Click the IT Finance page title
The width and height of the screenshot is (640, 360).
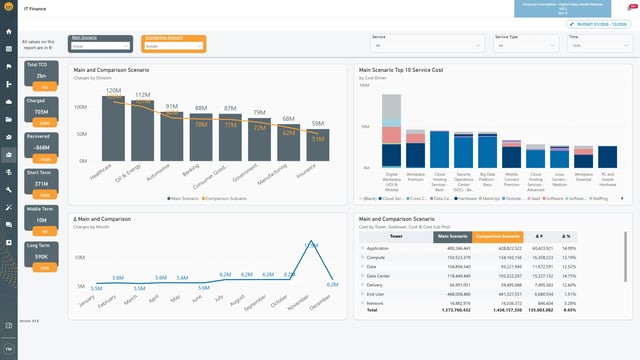pyautogui.click(x=35, y=9)
